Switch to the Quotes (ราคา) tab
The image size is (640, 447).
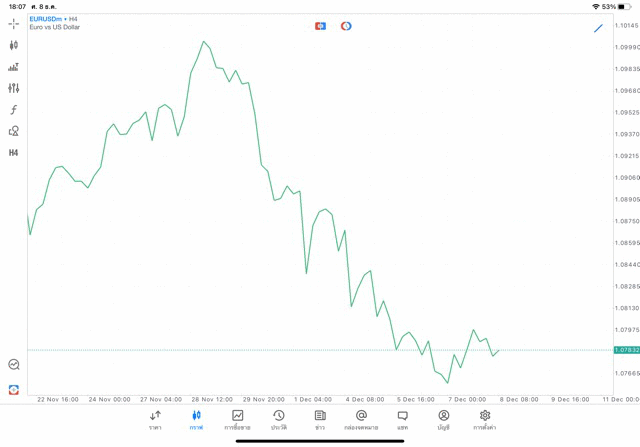[x=155, y=420]
